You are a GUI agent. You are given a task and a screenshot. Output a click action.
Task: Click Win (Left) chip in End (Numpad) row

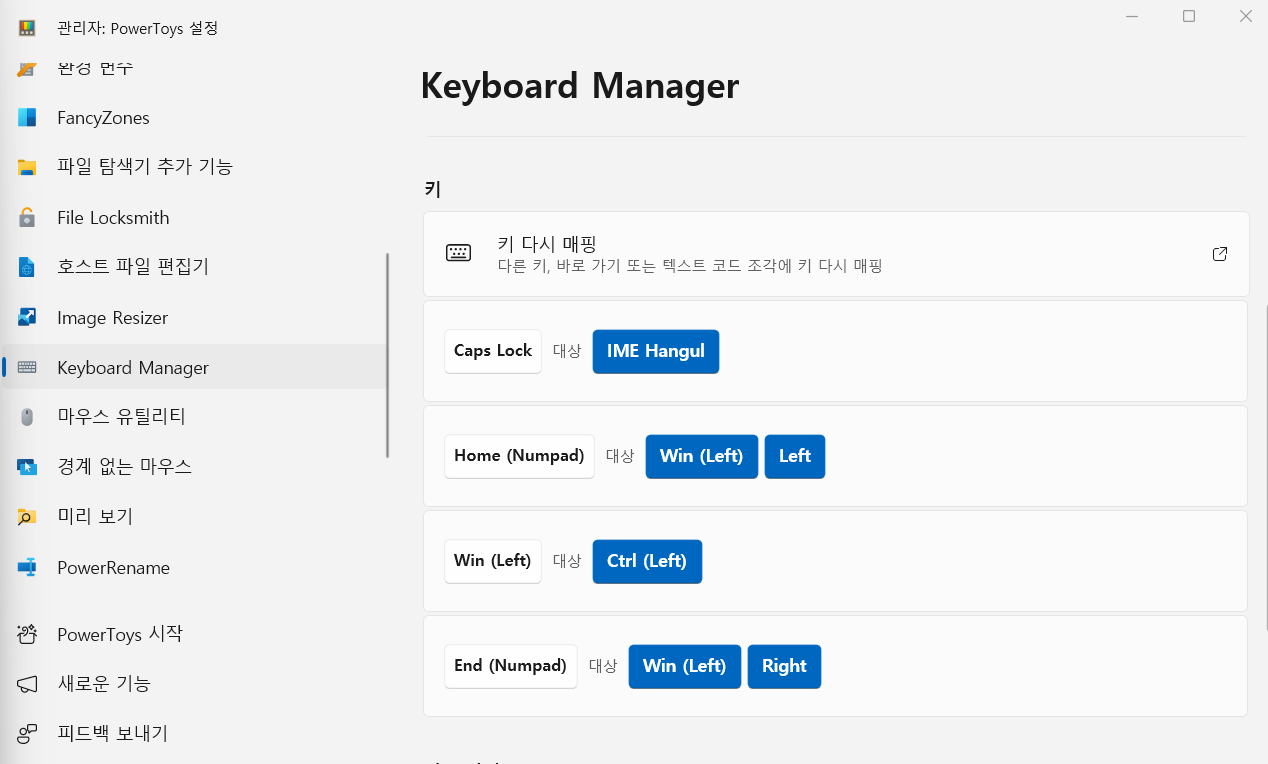coord(685,666)
